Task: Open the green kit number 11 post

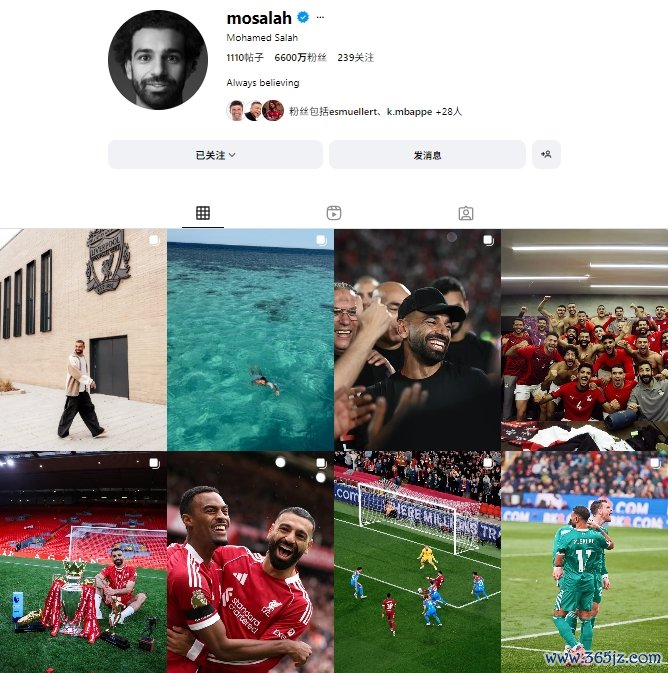Action: click(584, 562)
